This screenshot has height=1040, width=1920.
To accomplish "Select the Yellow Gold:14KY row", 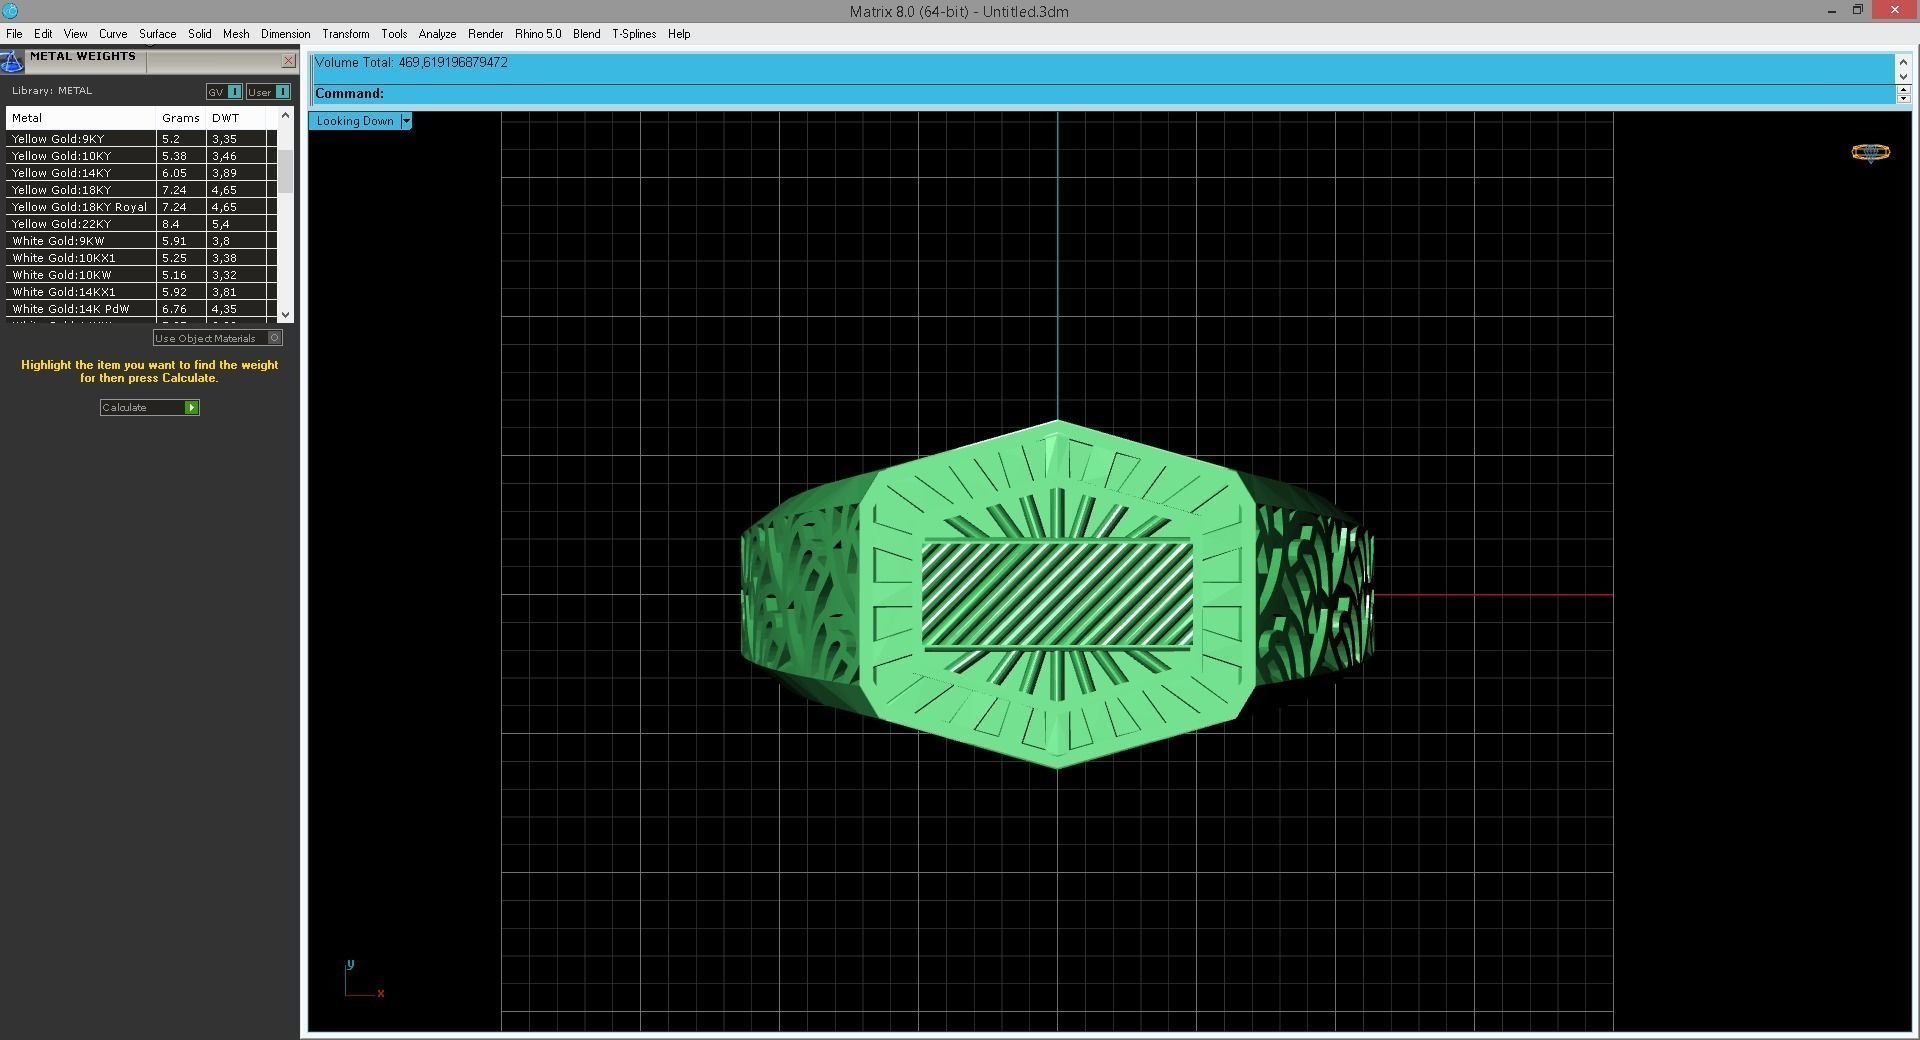I will pos(141,173).
